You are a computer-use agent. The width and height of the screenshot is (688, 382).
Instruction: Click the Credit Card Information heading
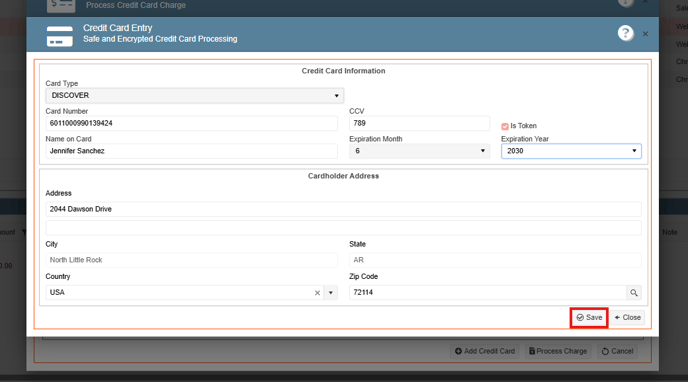point(343,71)
